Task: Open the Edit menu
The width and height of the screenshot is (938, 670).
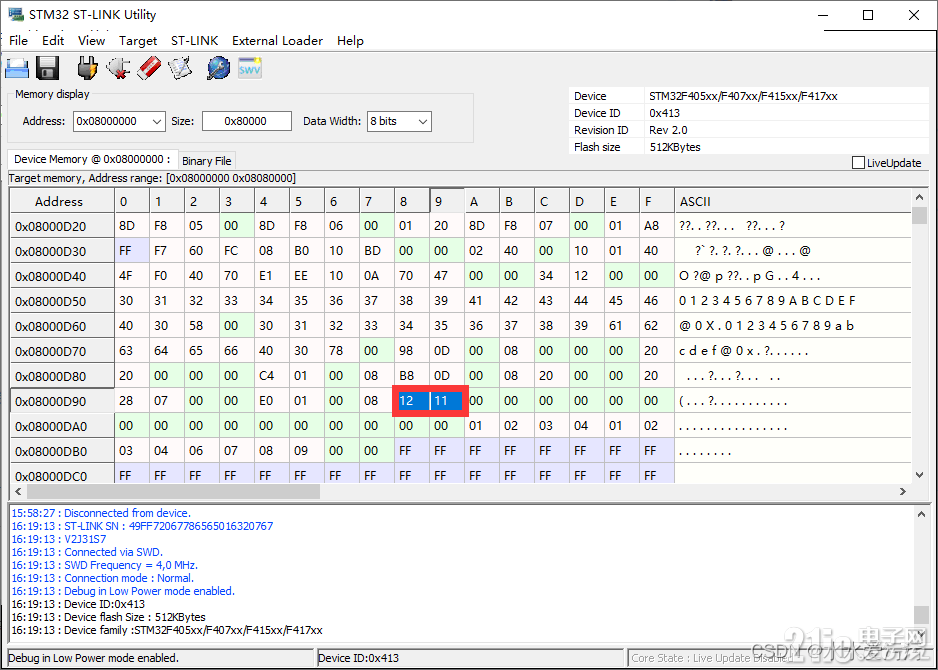Action: [53, 41]
